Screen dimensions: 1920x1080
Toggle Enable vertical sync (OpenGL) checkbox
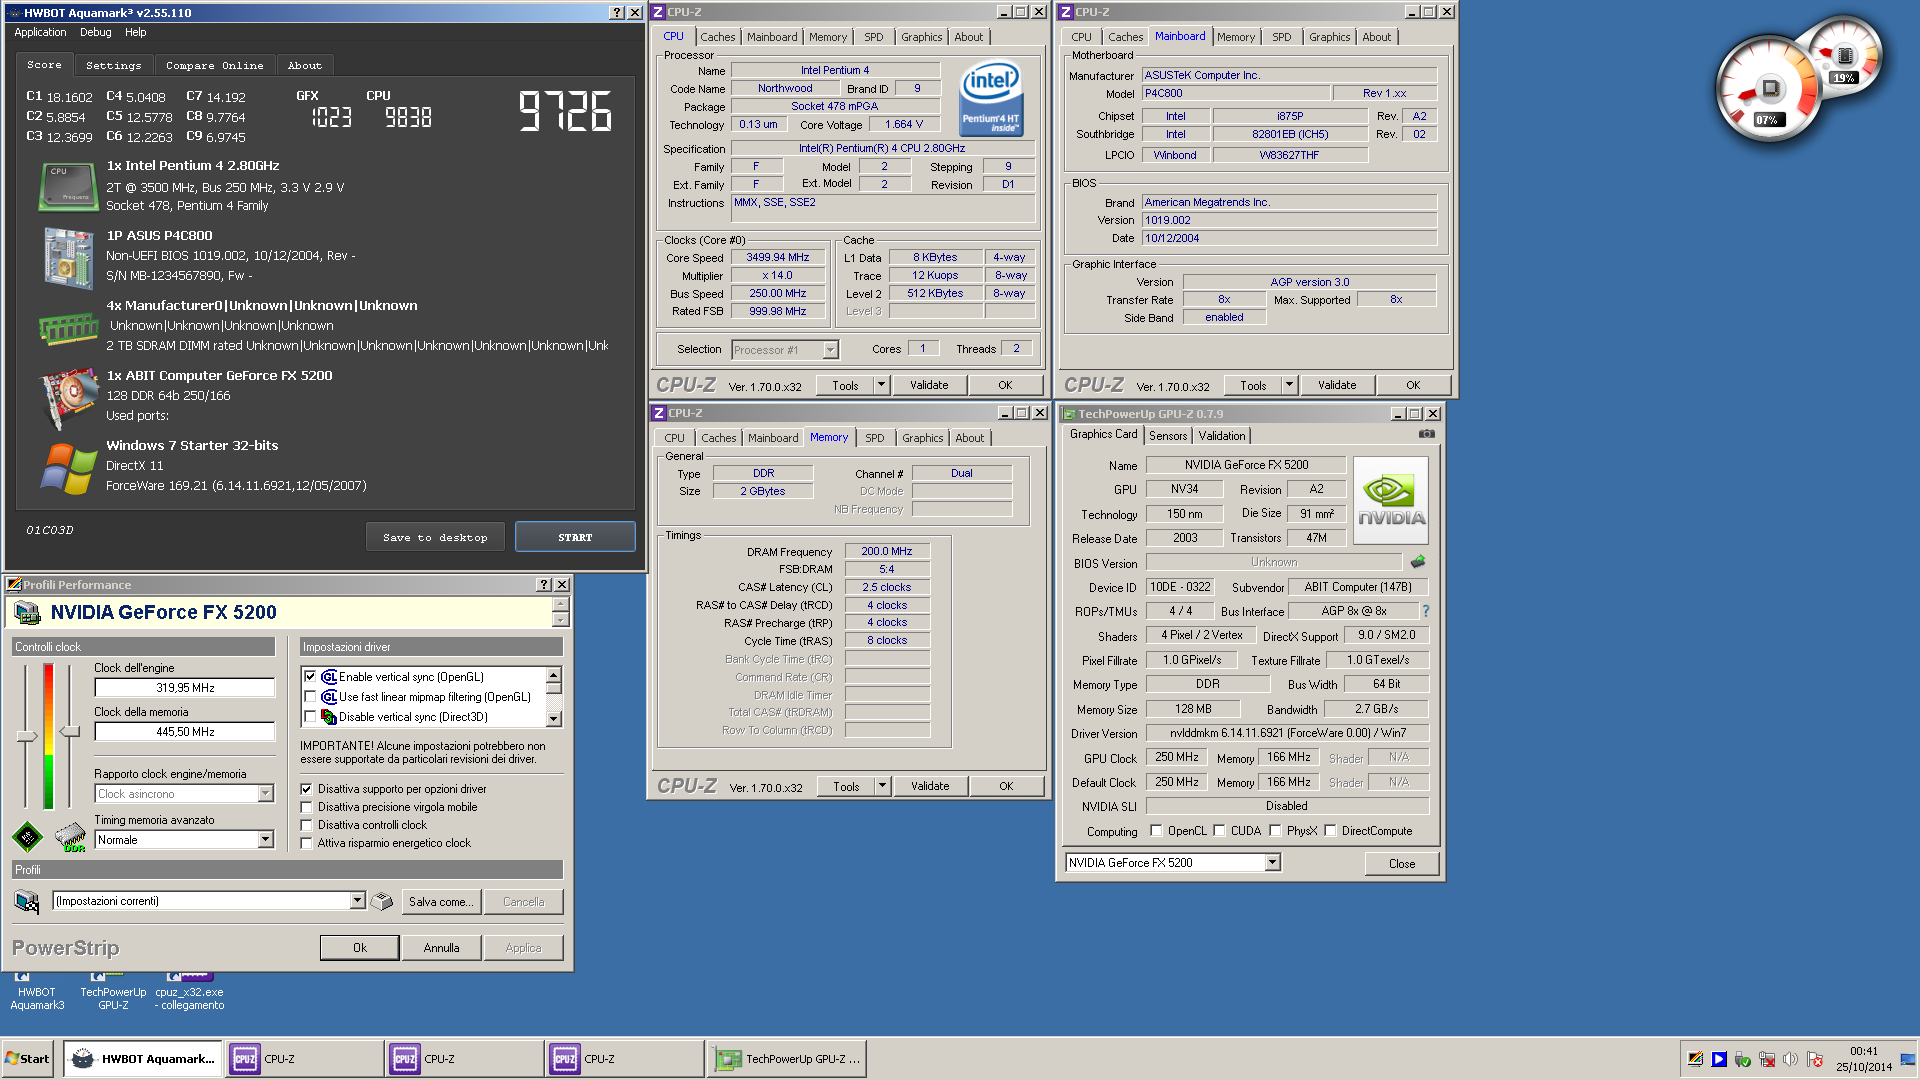coord(310,677)
